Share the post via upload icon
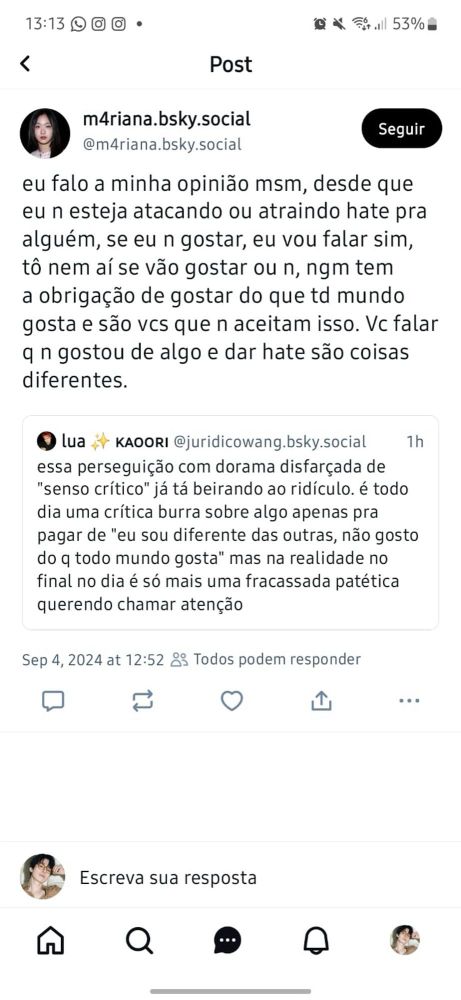 click(x=321, y=702)
